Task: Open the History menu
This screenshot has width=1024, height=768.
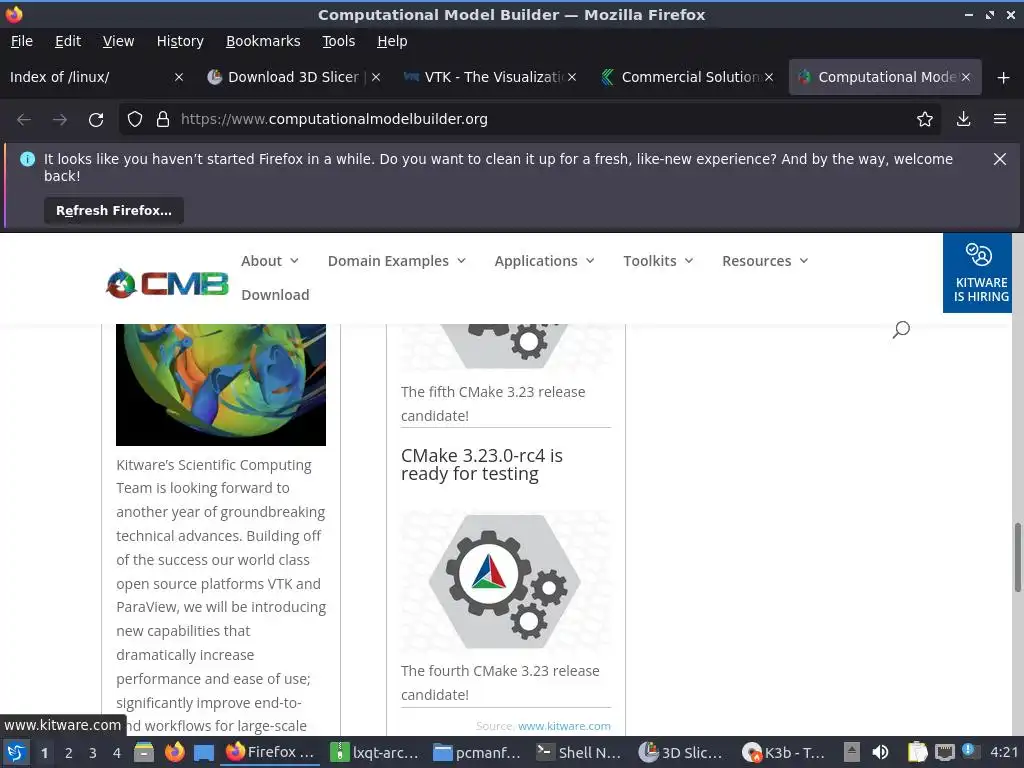Action: click(180, 41)
